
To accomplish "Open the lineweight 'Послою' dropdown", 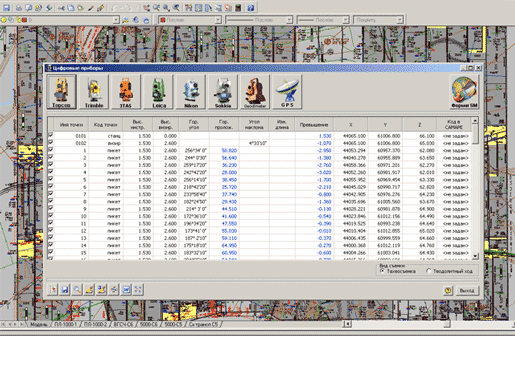I will pos(346,20).
